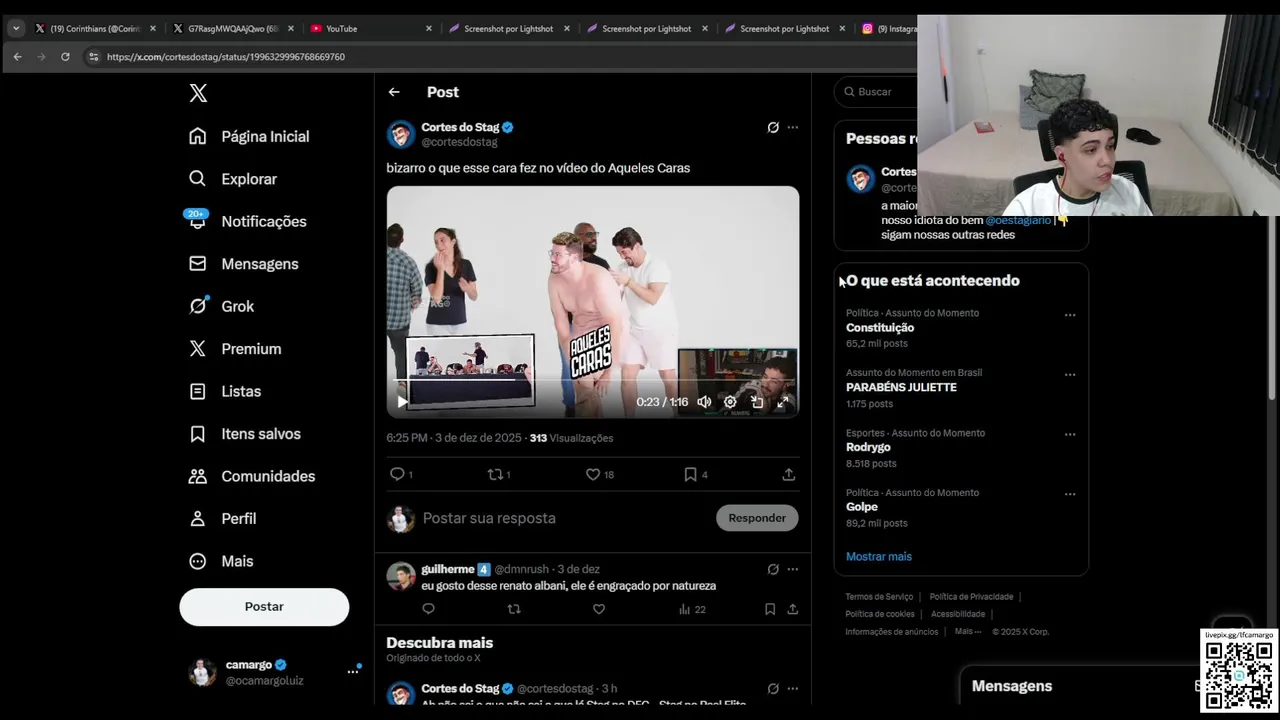Click the browser address bar URL
Screen dimensions: 1280x720
click(x=226, y=57)
